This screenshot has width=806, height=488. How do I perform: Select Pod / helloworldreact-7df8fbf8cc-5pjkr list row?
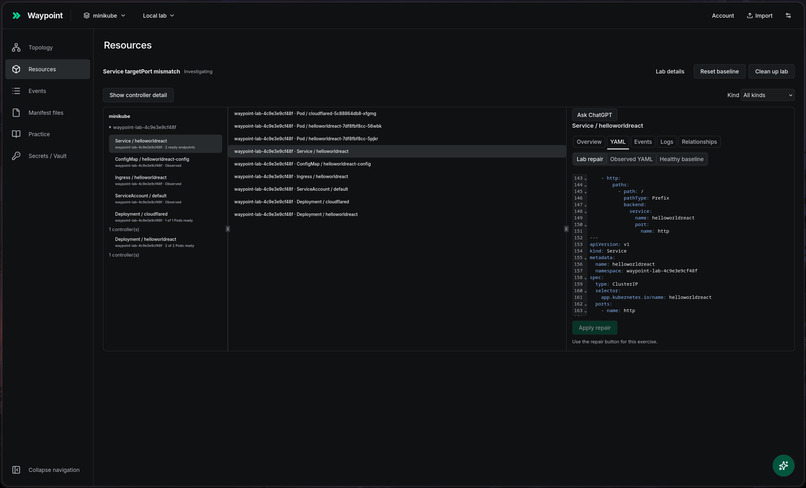(x=397, y=139)
